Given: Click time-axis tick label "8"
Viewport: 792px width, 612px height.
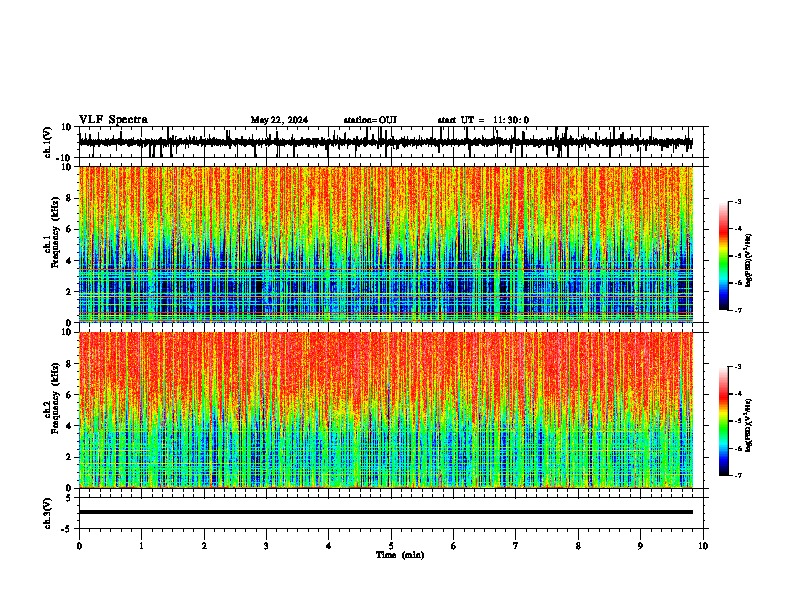Looking at the screenshot, I should [x=578, y=546].
